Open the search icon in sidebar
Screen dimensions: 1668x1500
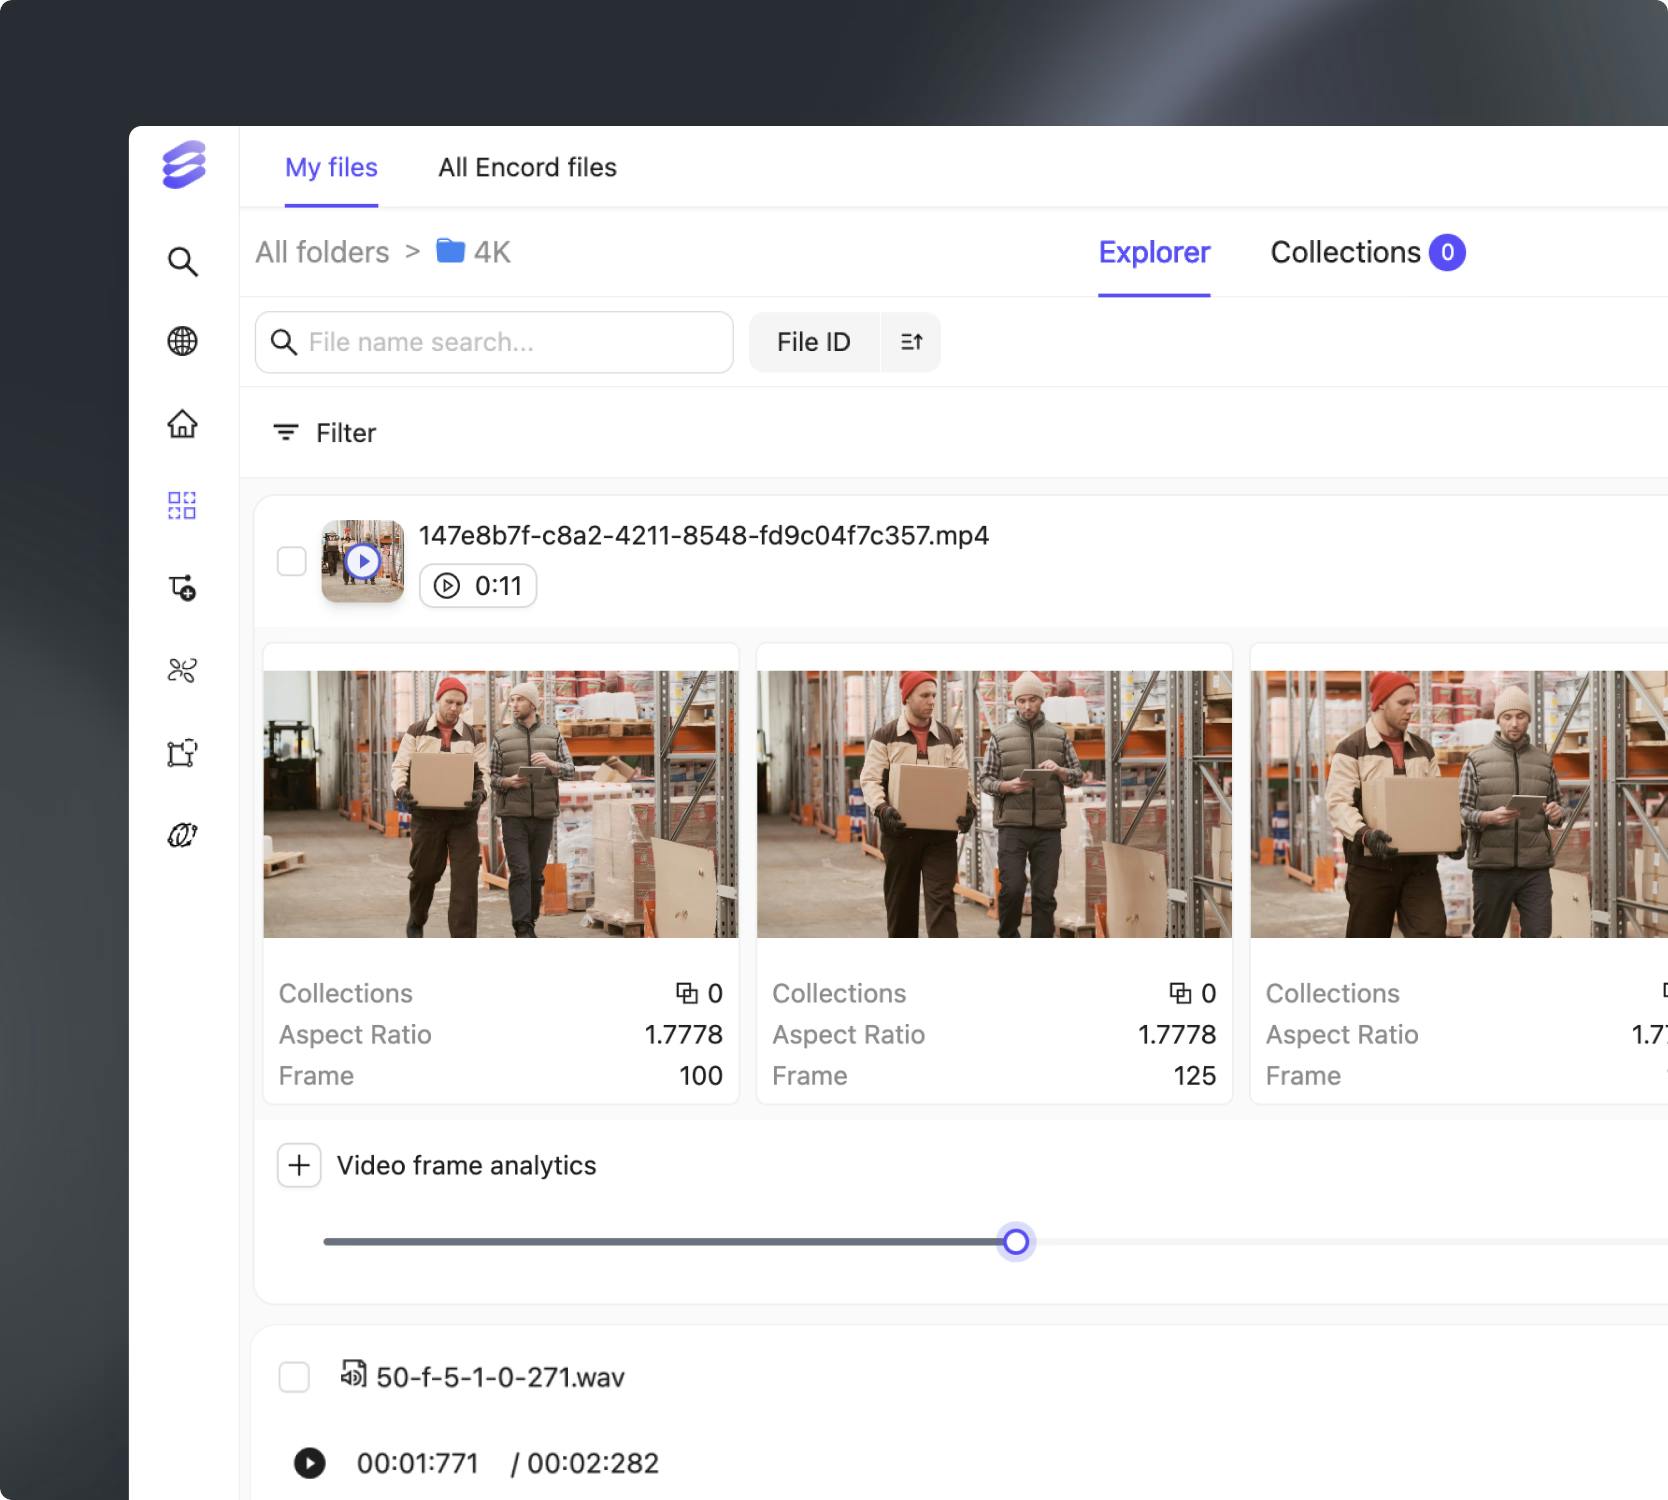tap(182, 261)
